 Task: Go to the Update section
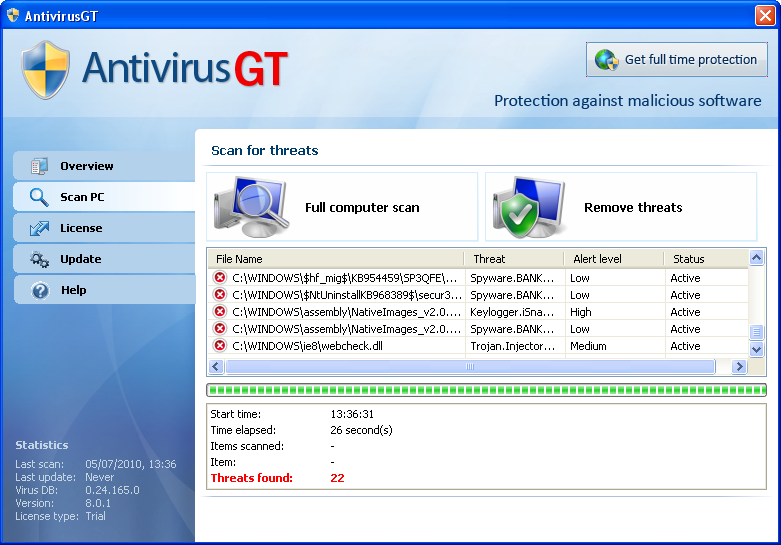(105, 259)
